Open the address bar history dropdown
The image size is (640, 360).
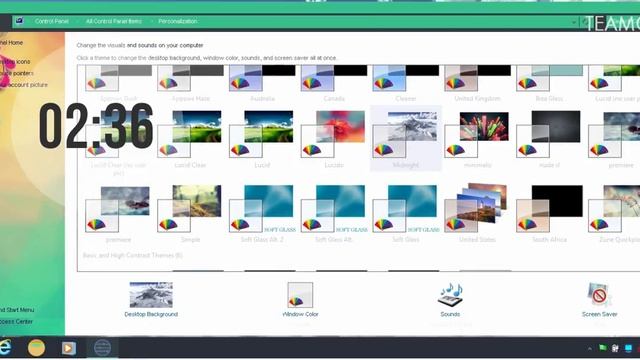pyautogui.click(x=574, y=22)
